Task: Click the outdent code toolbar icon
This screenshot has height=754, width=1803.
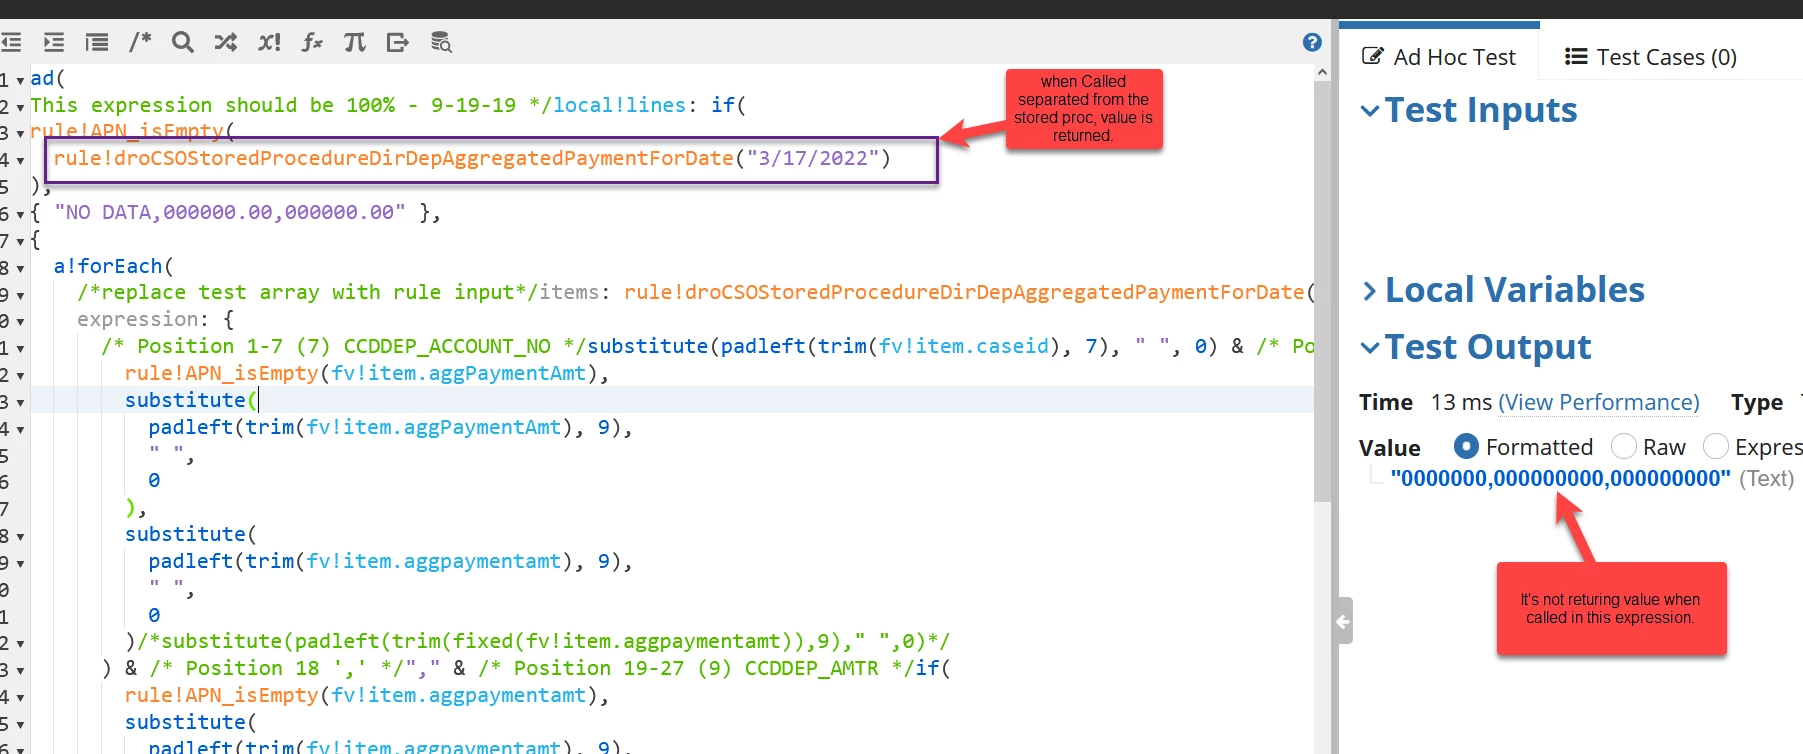Action: tap(11, 42)
